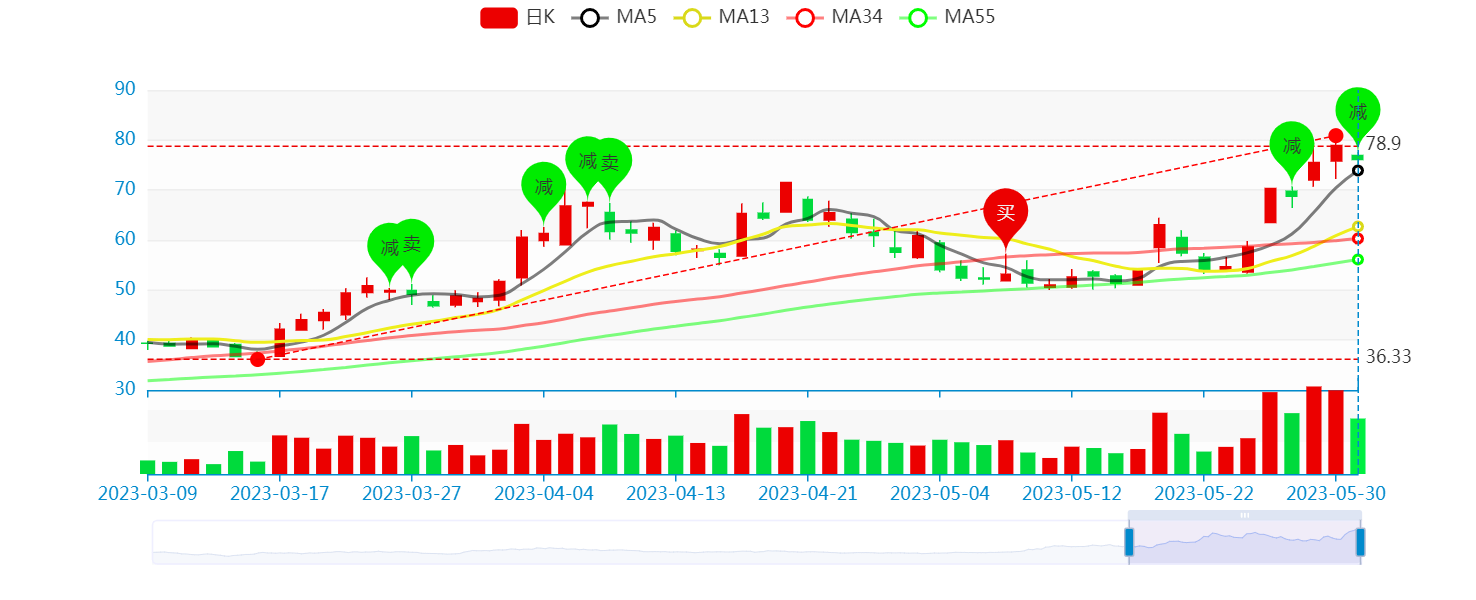
Task: Toggle the MA5 line legend
Action: pyautogui.click(x=614, y=17)
